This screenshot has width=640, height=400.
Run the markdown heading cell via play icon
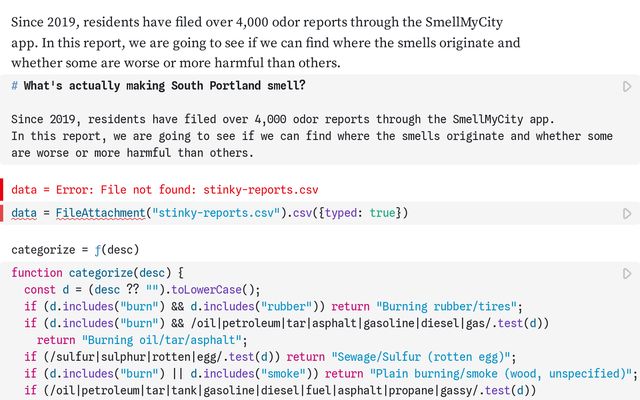click(627, 87)
